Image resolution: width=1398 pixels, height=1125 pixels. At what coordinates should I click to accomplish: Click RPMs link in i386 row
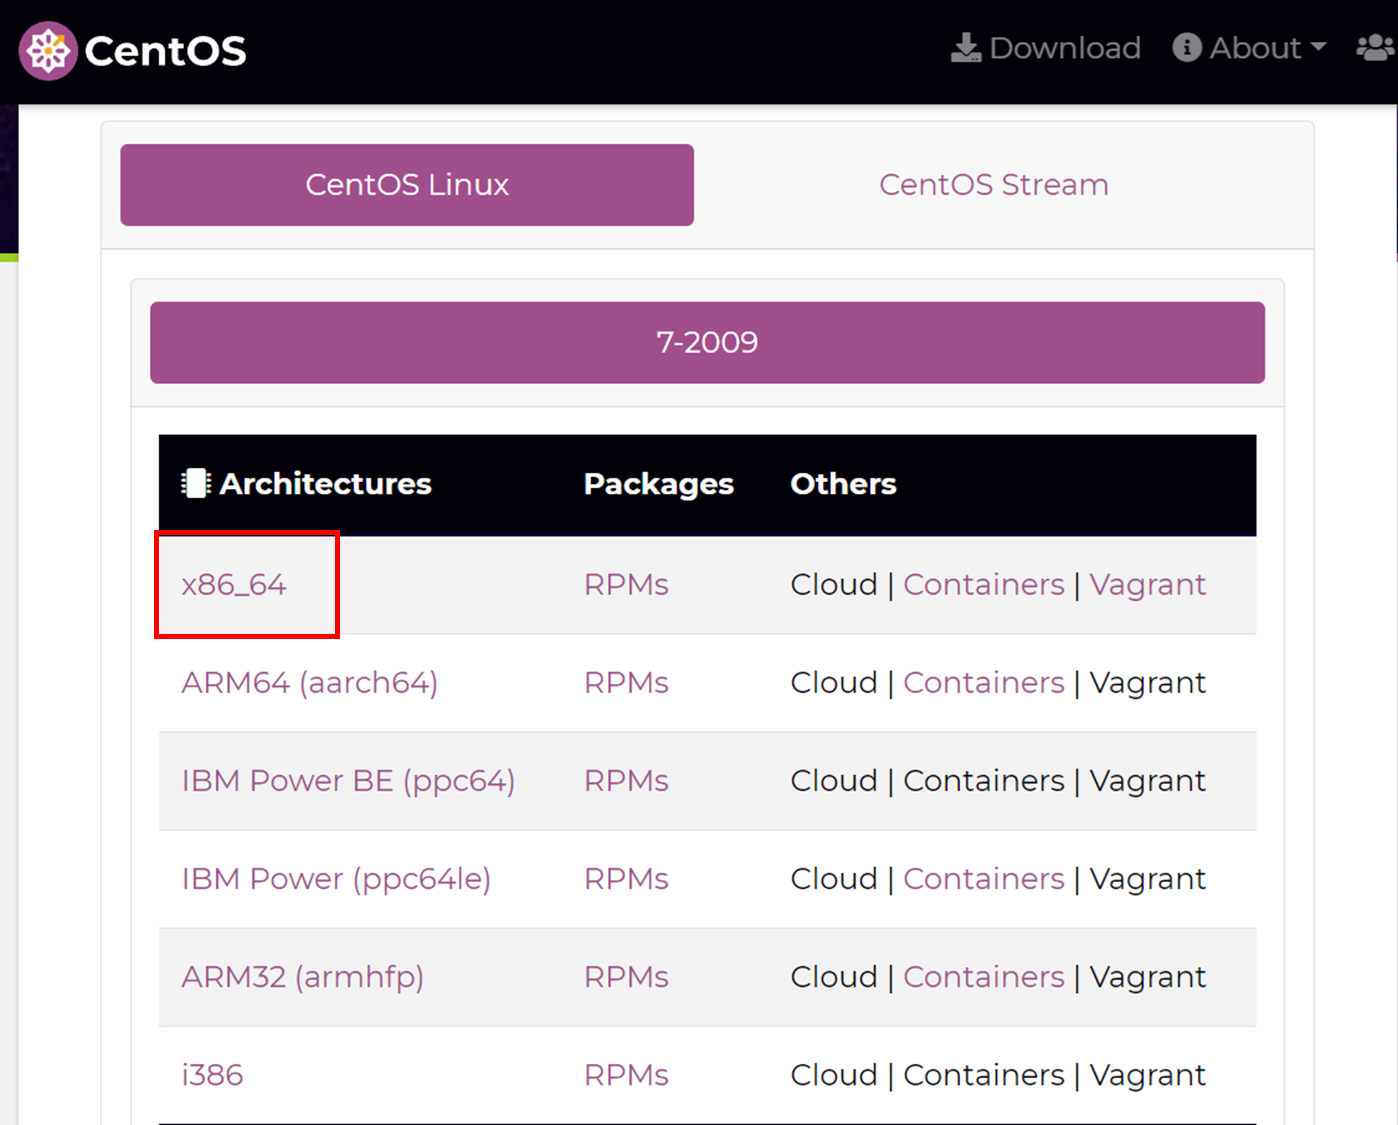point(626,1075)
